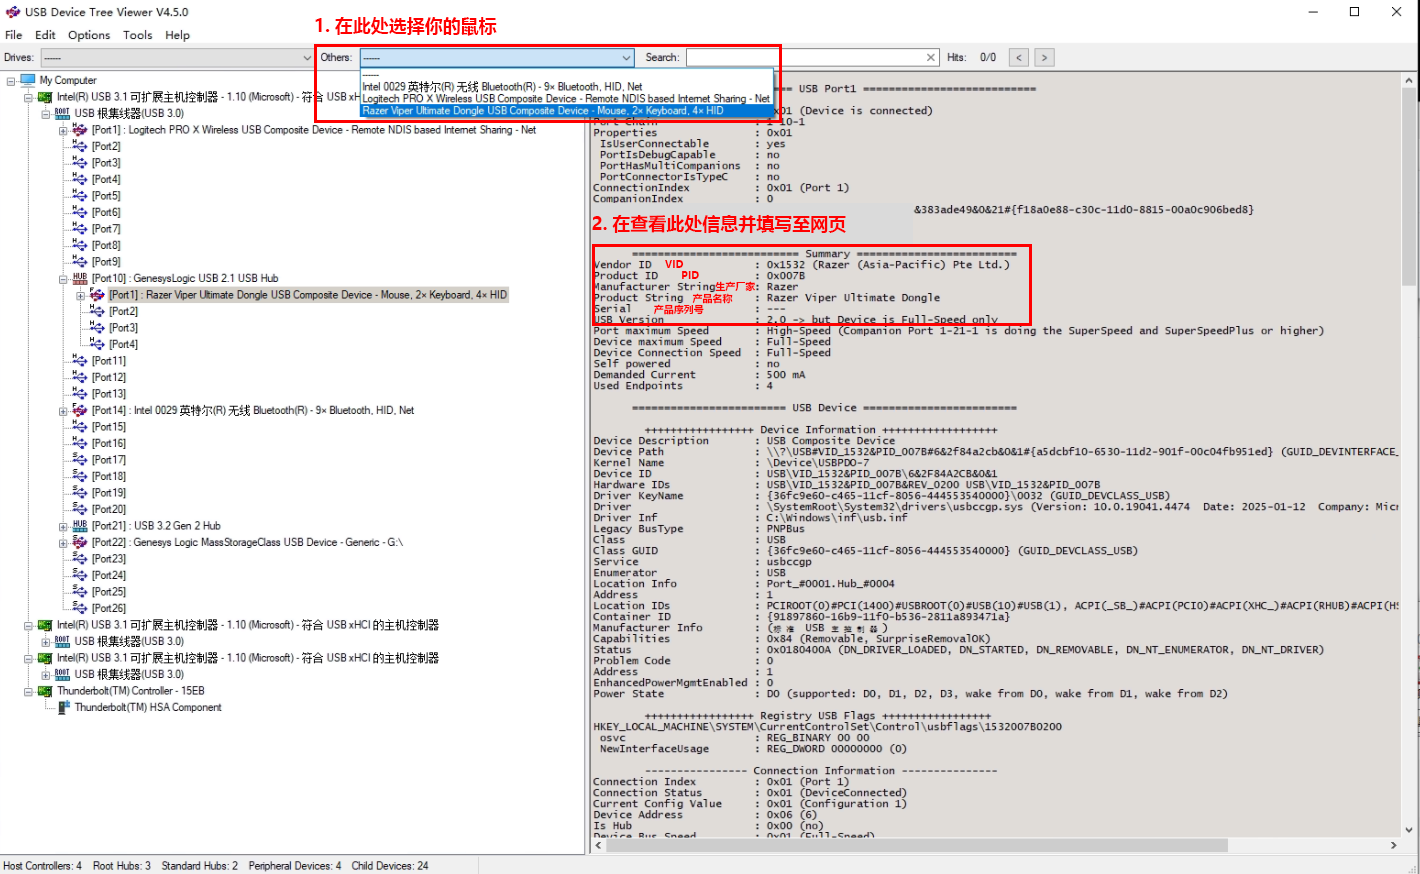Expand the [Port21] USB 3.2 Gen 2 Hub
The height and width of the screenshot is (874, 1420).
[63, 526]
